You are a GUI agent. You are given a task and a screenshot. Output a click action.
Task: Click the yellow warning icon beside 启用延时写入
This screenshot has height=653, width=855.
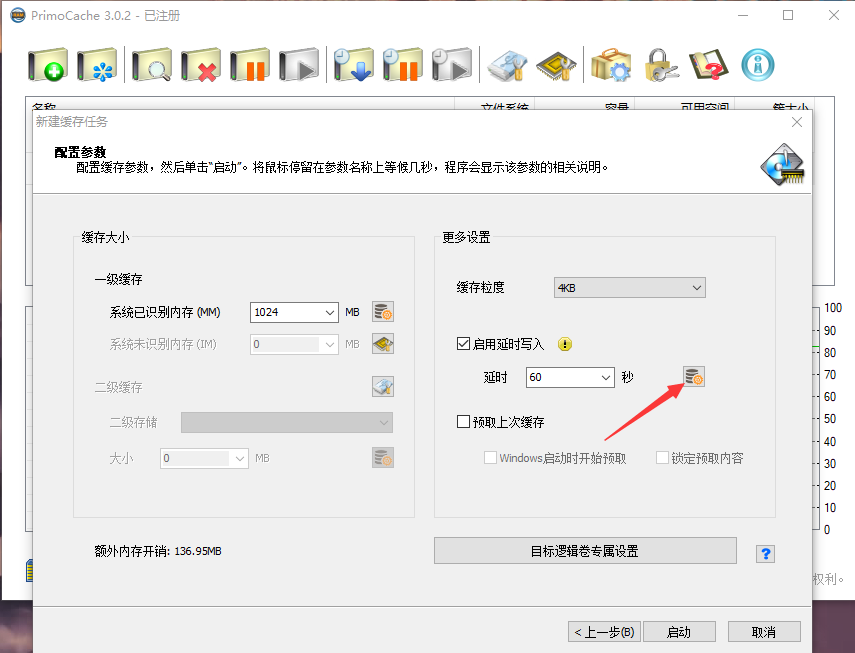pos(565,344)
